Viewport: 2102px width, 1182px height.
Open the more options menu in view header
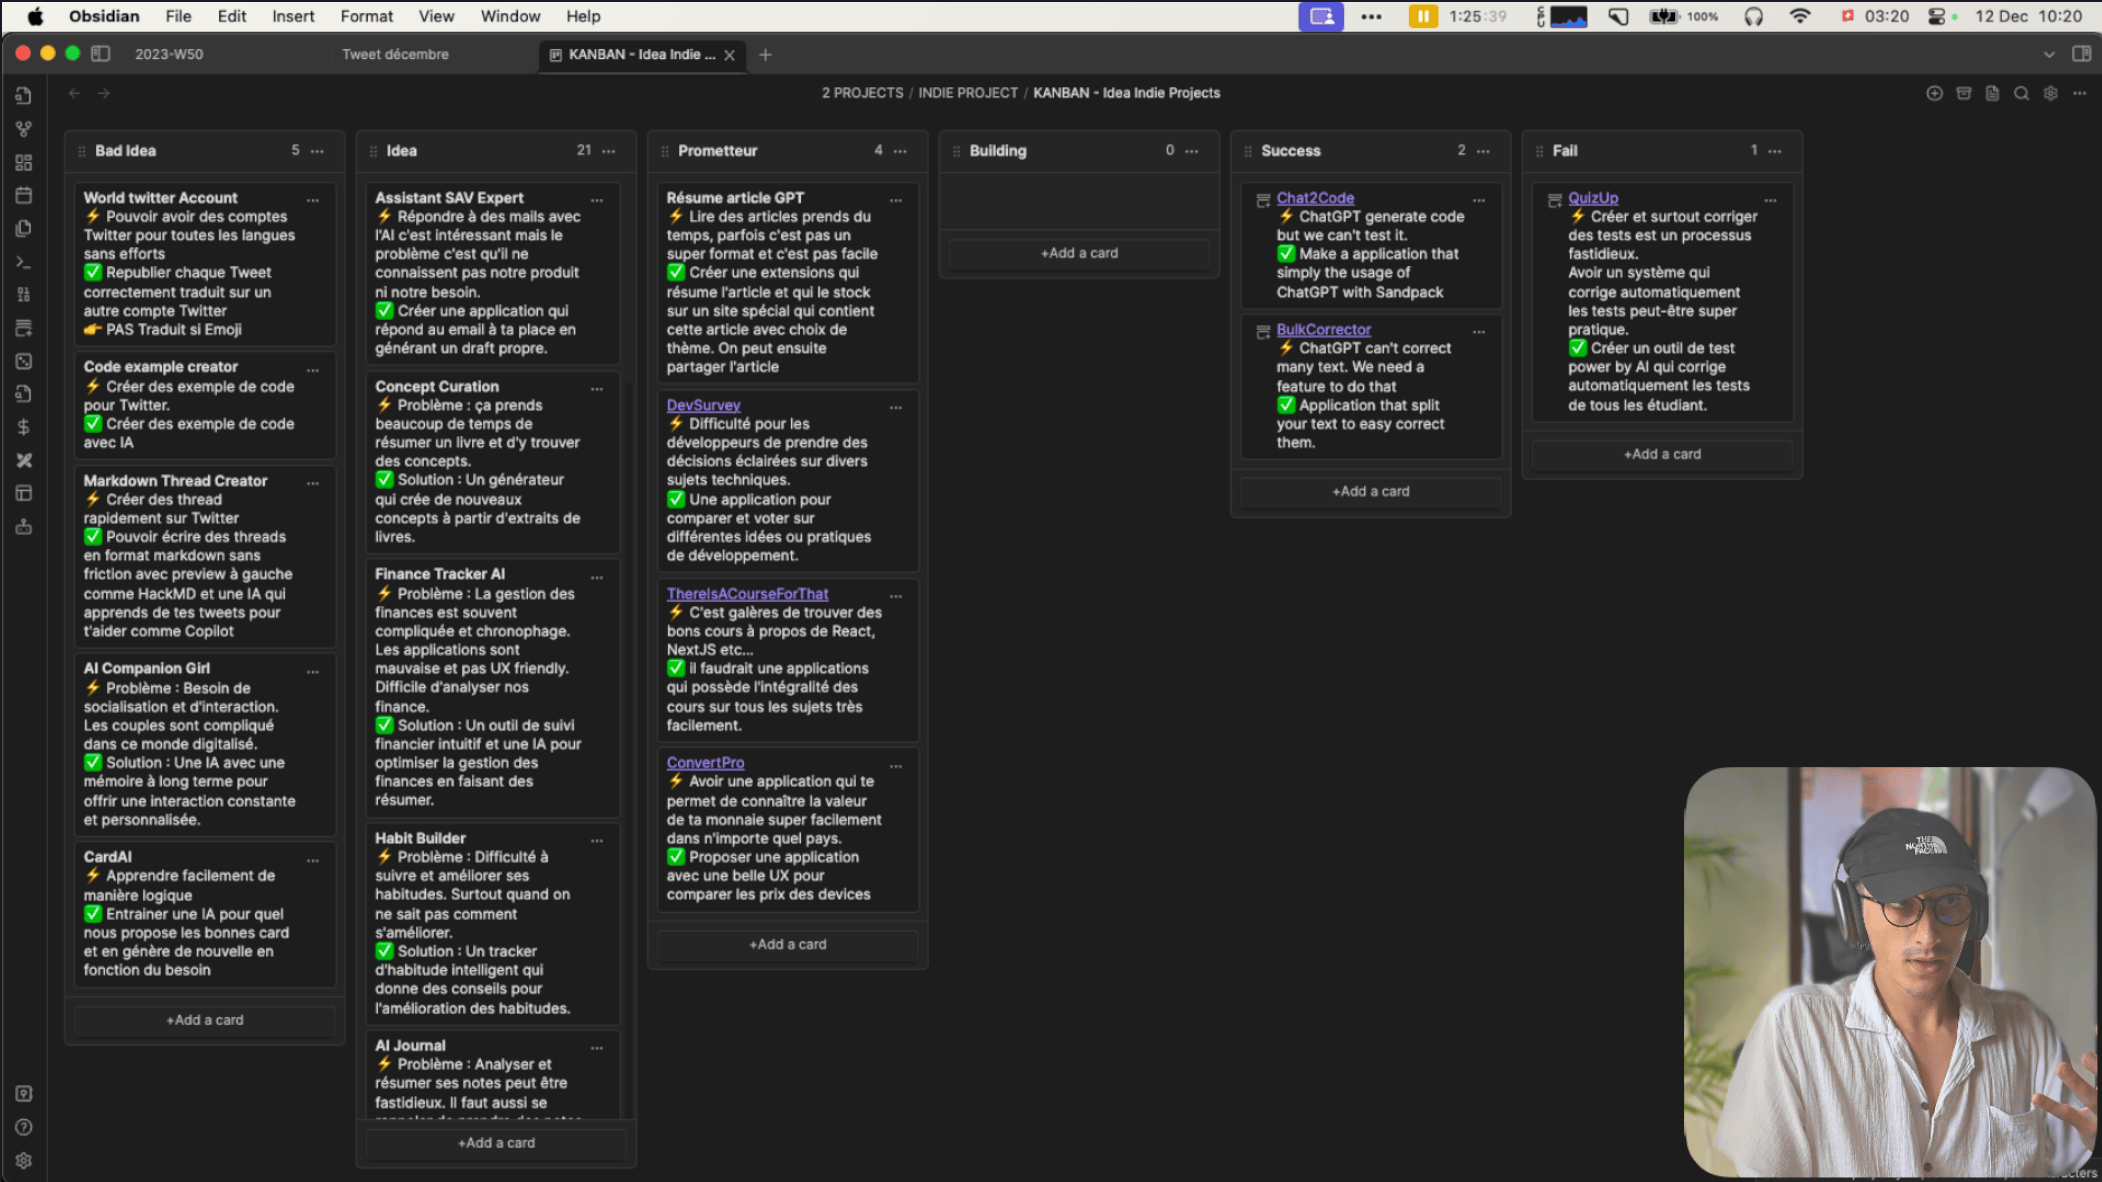(2079, 93)
